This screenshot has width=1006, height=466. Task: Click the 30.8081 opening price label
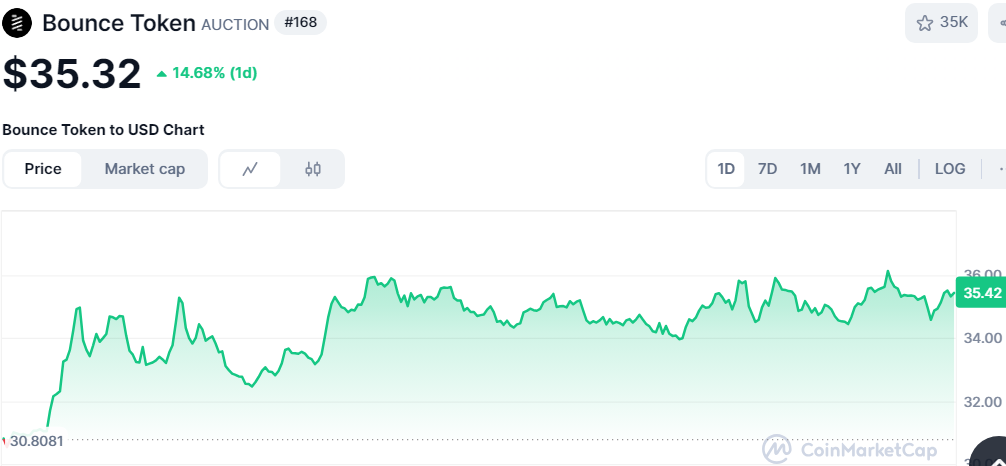[x=37, y=441]
